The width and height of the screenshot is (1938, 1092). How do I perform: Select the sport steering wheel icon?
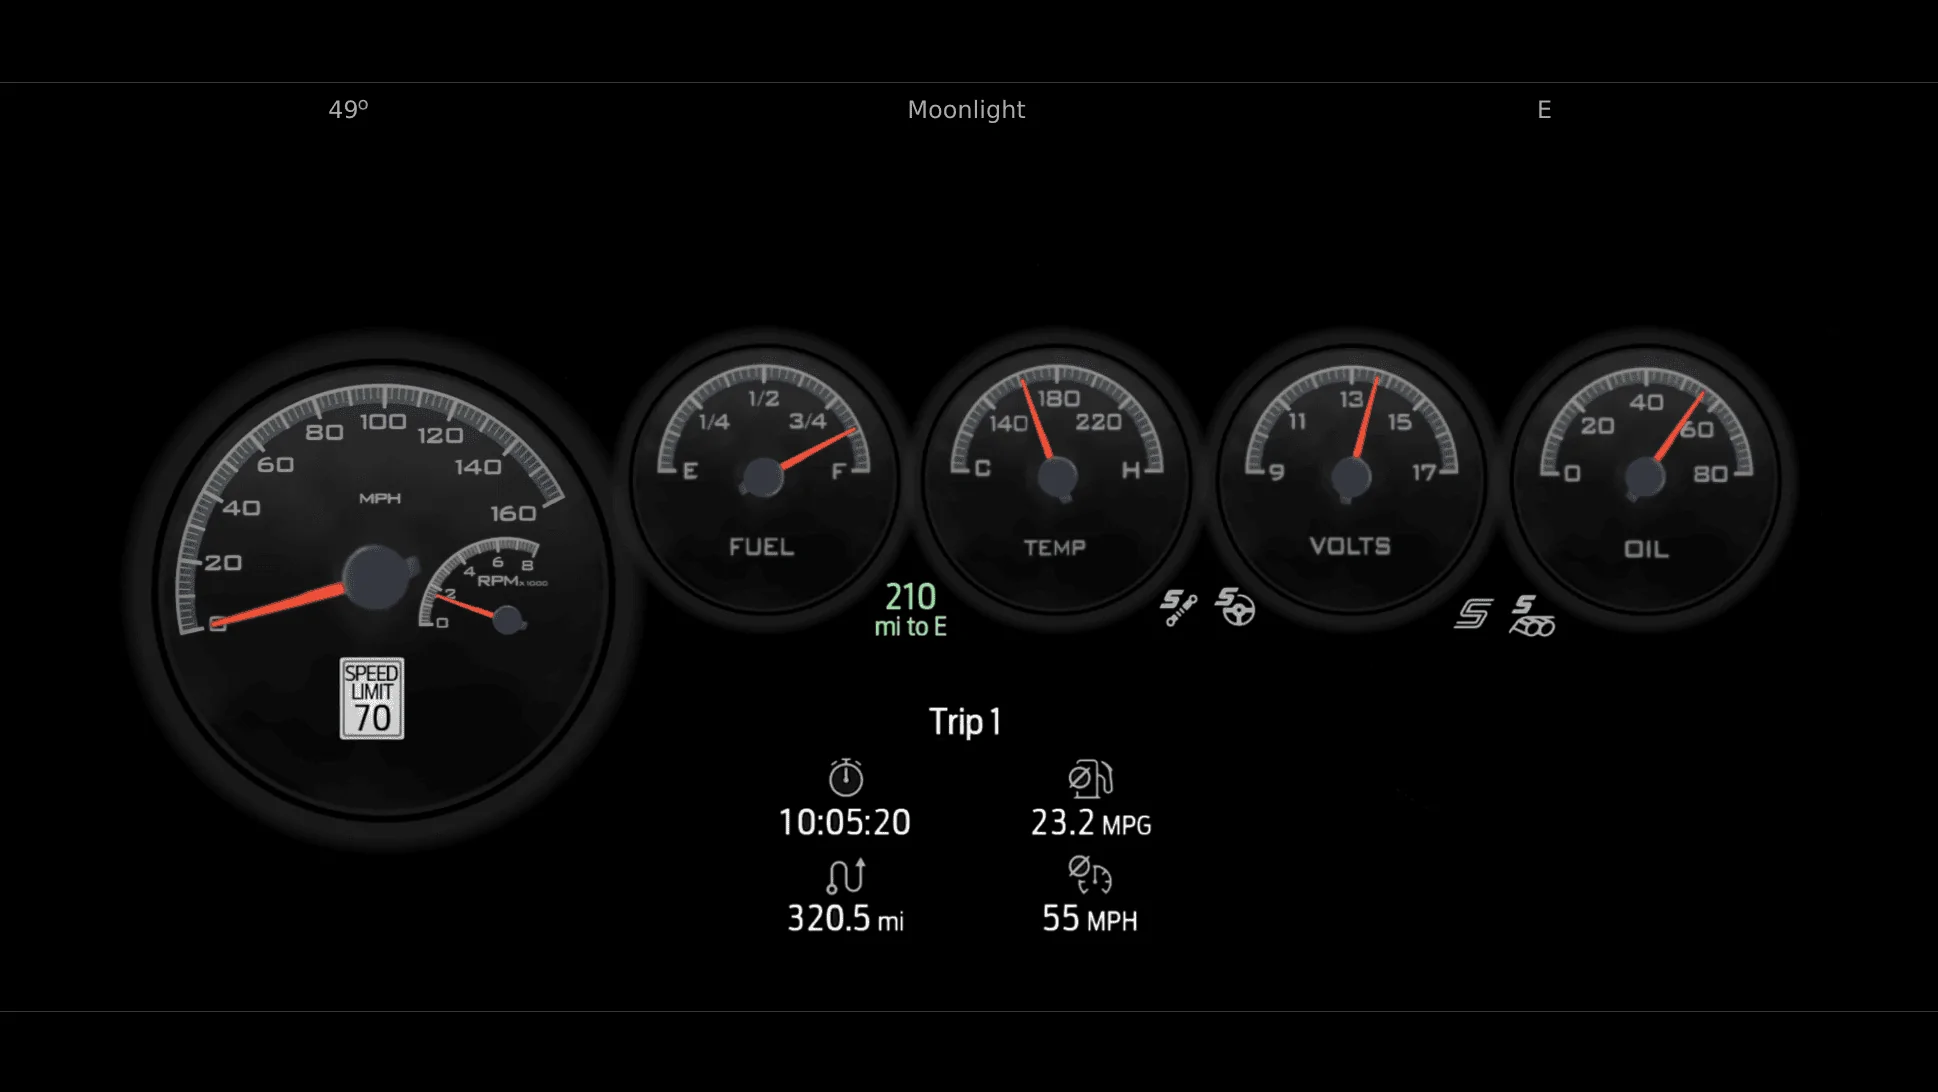[1236, 607]
